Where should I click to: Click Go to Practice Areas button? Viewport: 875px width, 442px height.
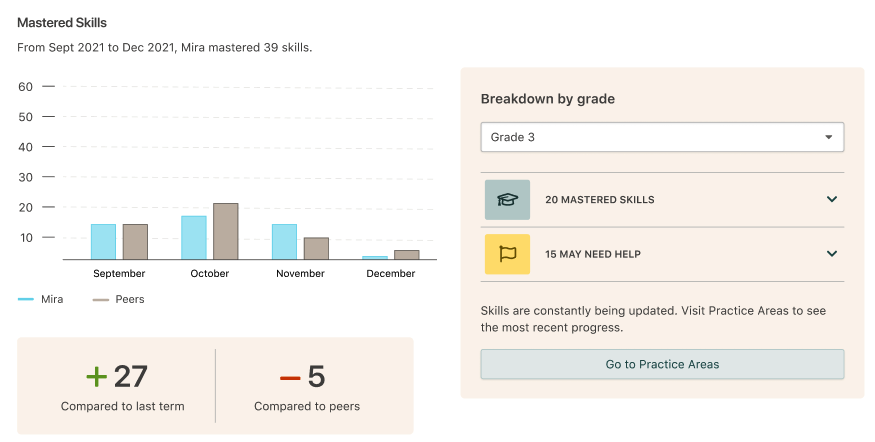tap(662, 364)
